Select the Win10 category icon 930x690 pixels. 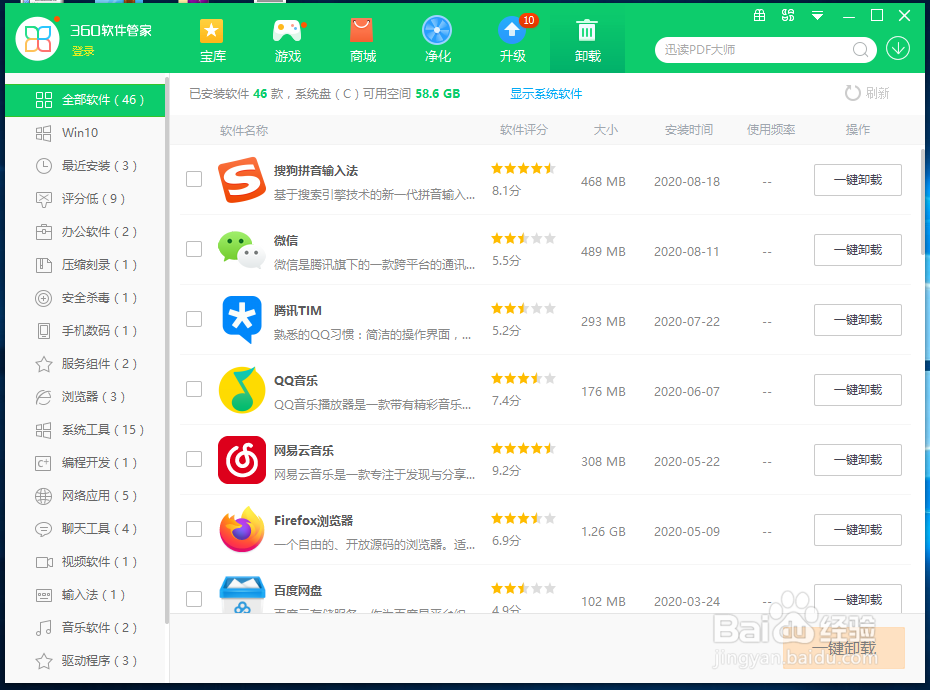pos(43,133)
